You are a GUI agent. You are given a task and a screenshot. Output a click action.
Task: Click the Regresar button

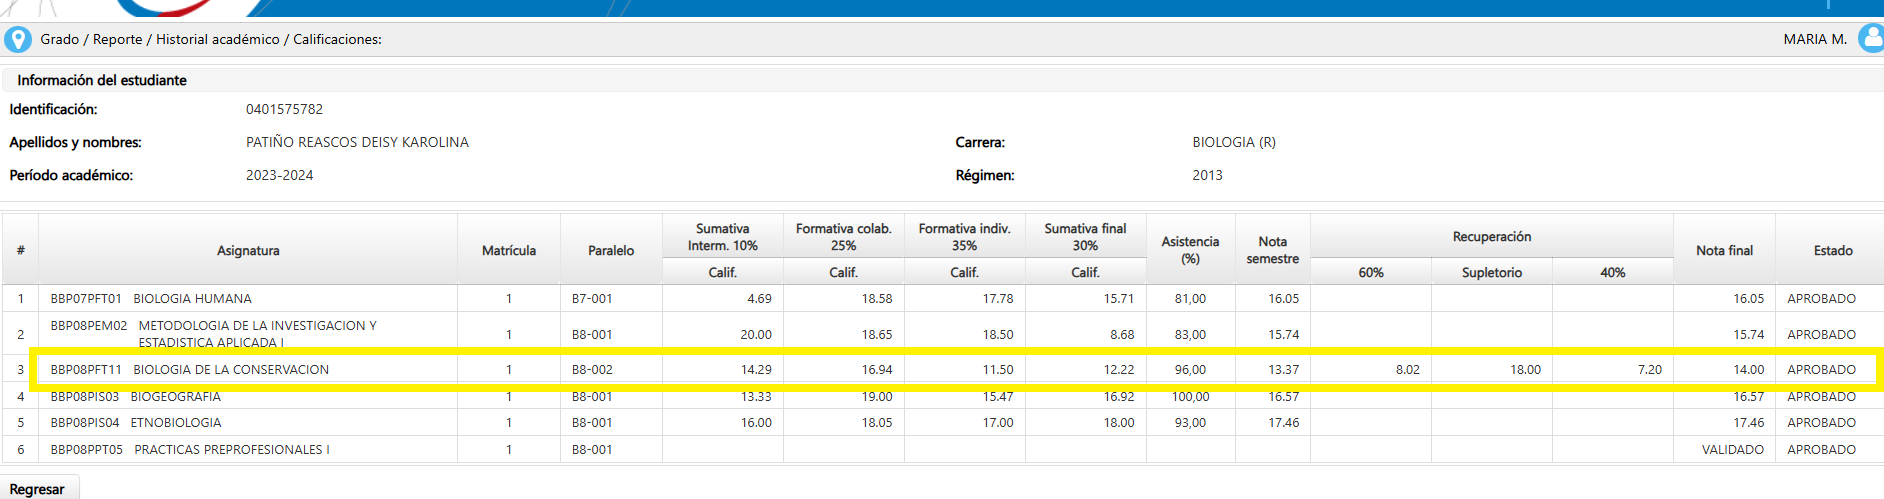point(37,489)
